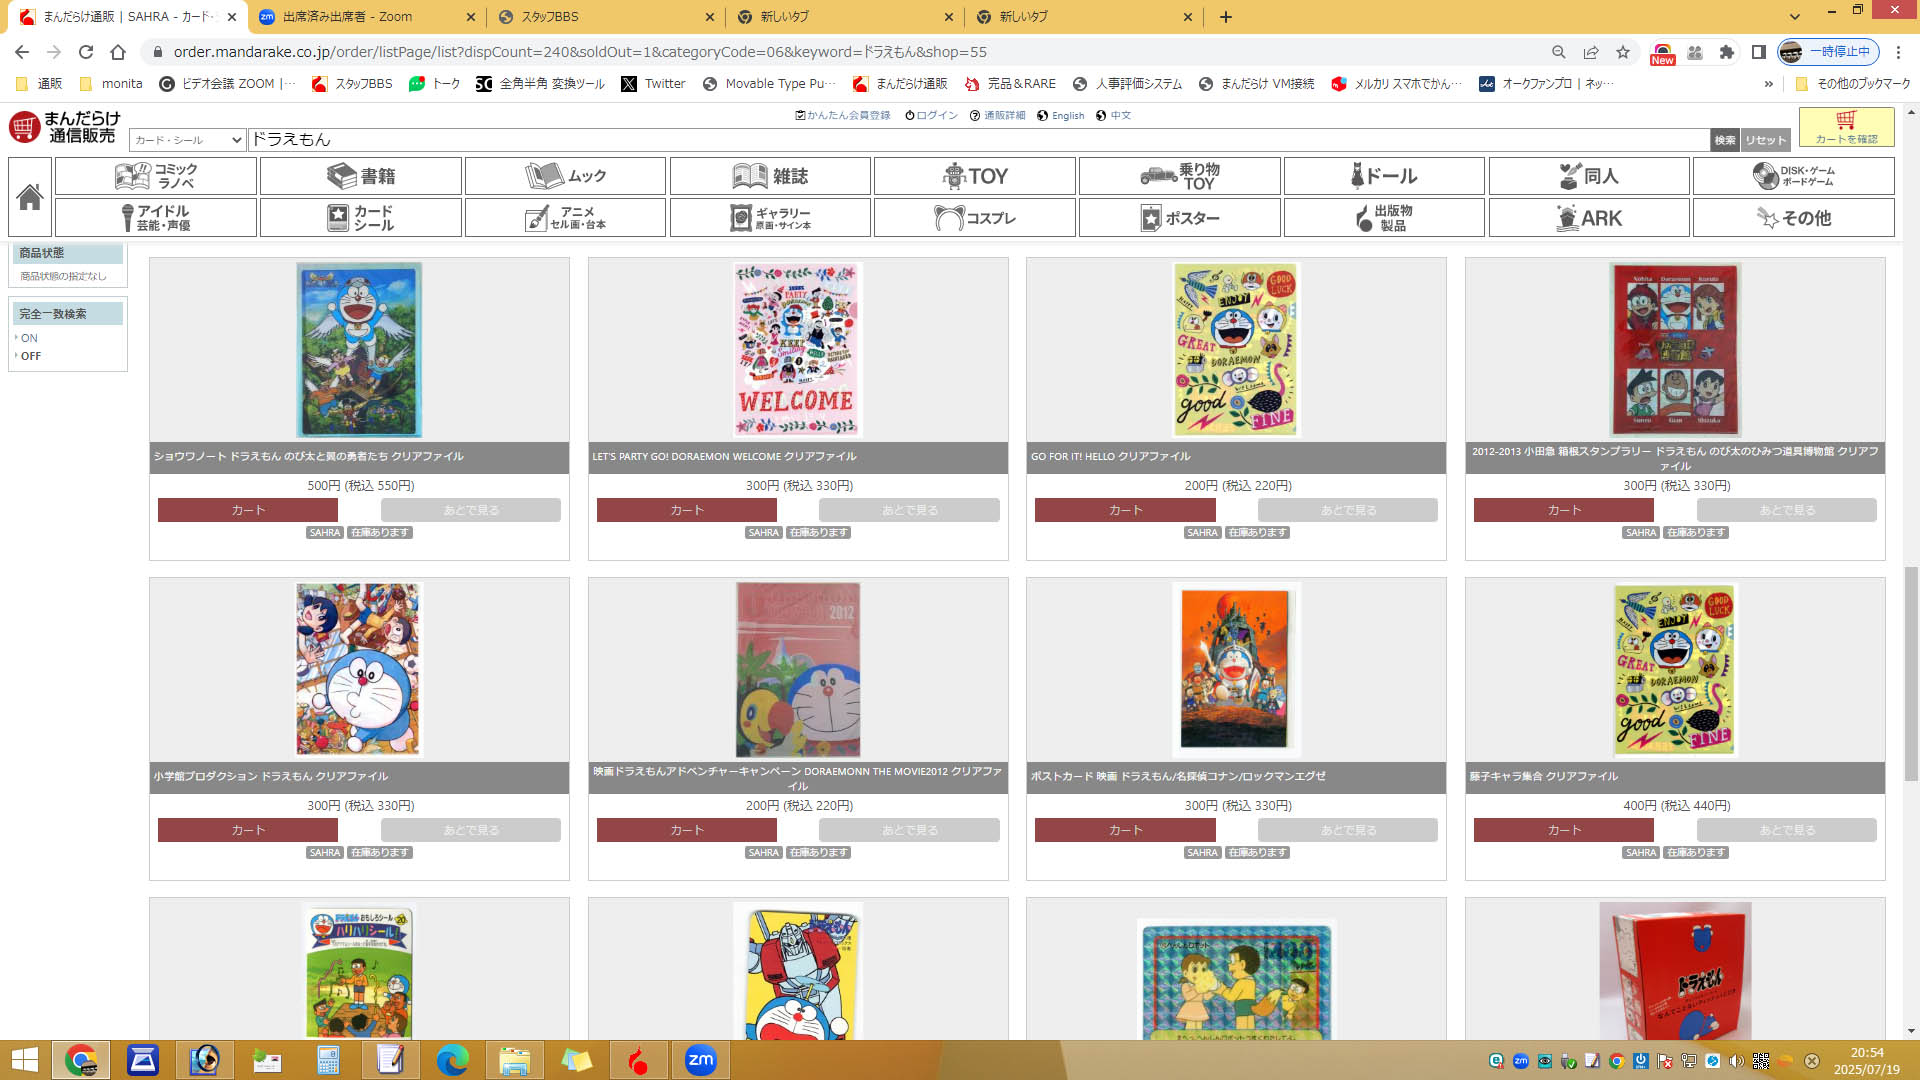This screenshot has width=1920, height=1080.
Task: Open ドール category
Action: 1384,176
